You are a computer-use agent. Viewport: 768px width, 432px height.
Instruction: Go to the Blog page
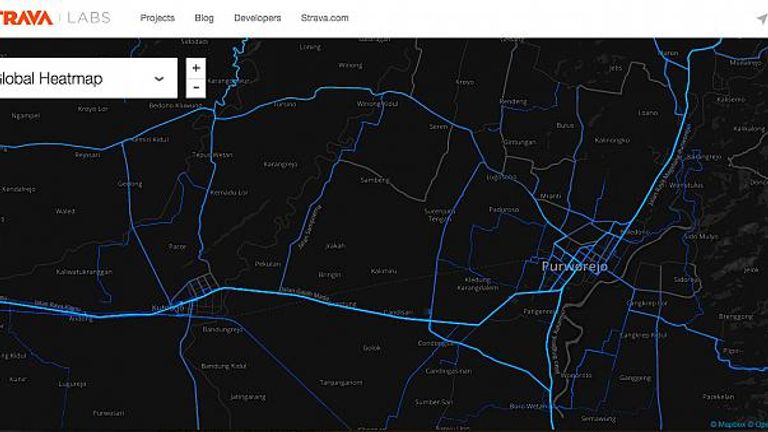pos(204,18)
